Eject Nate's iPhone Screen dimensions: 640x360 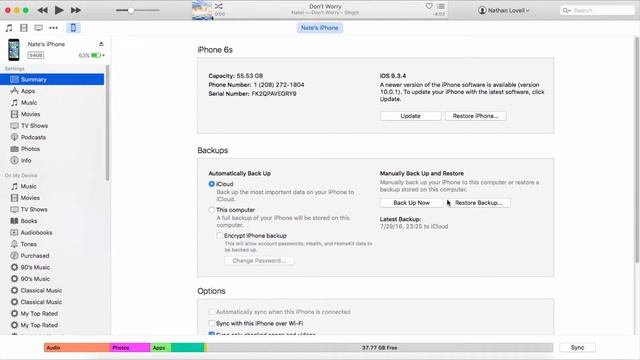tap(101, 44)
